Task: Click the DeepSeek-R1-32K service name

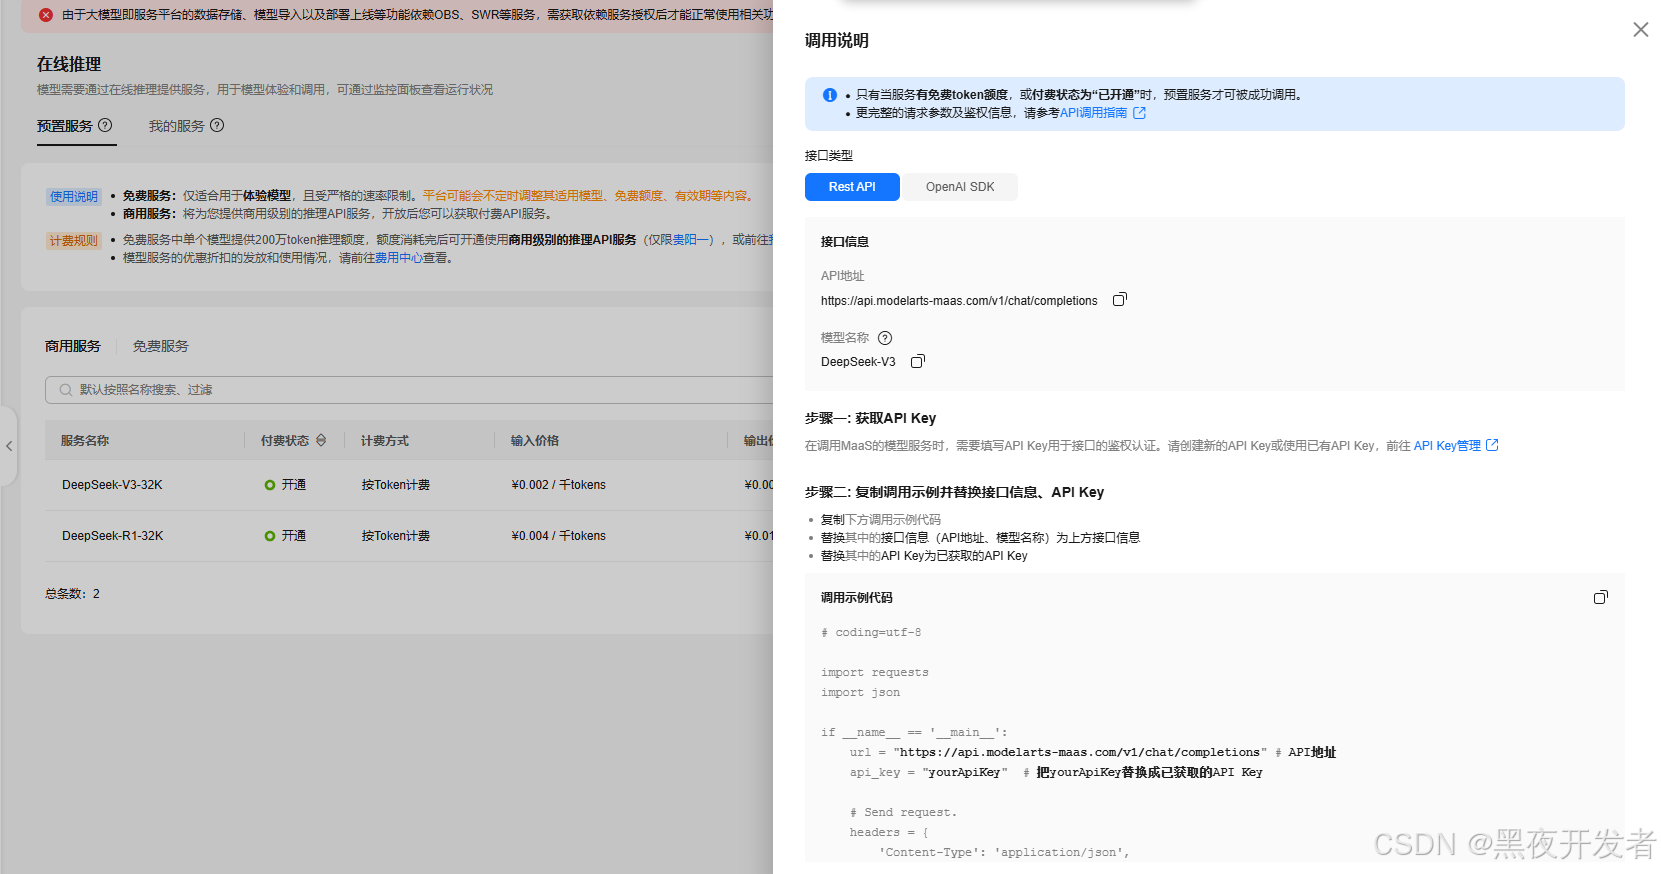Action: pyautogui.click(x=112, y=536)
